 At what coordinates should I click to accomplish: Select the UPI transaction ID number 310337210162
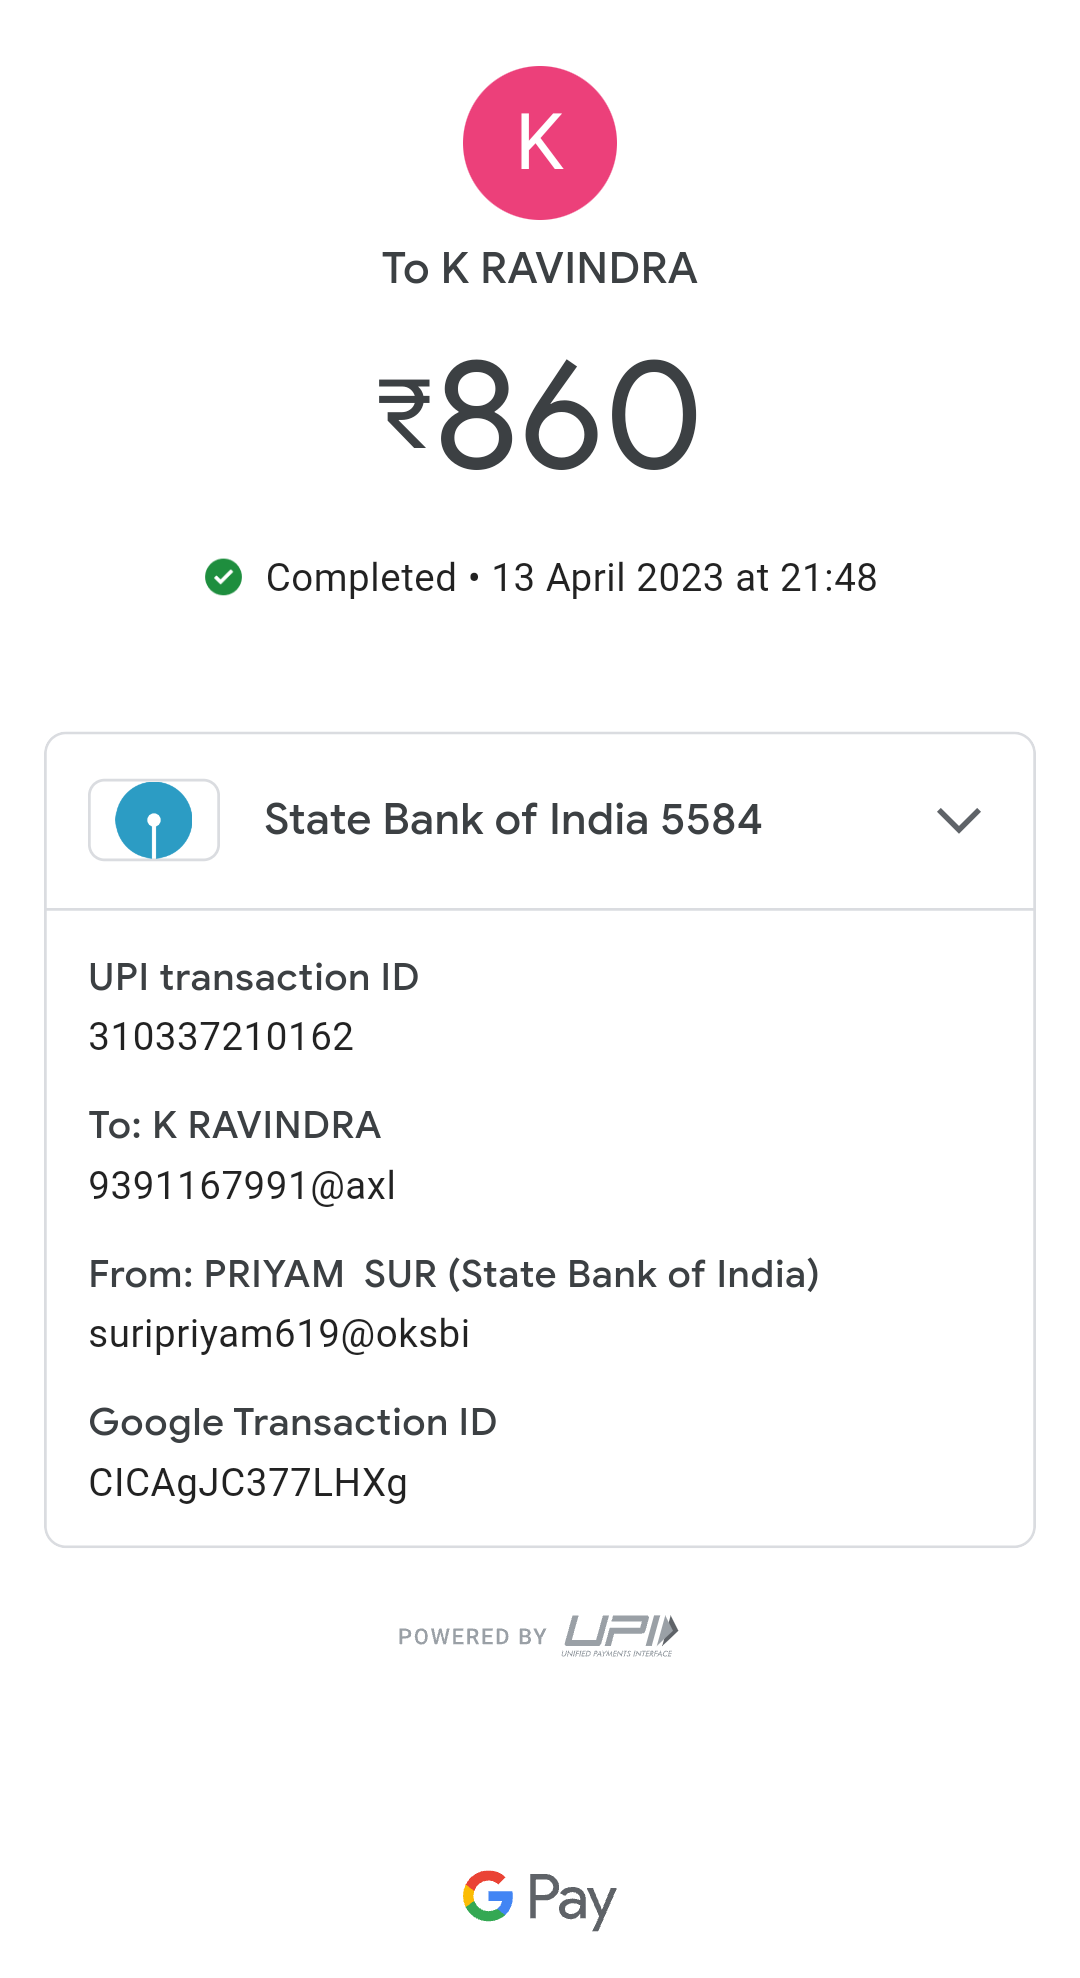pos(221,1037)
